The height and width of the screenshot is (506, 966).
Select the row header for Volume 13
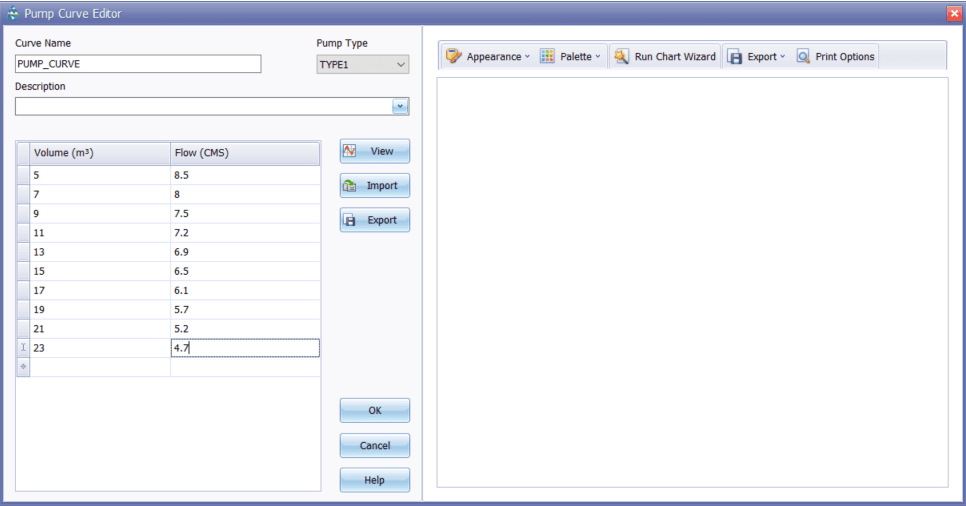(x=23, y=252)
